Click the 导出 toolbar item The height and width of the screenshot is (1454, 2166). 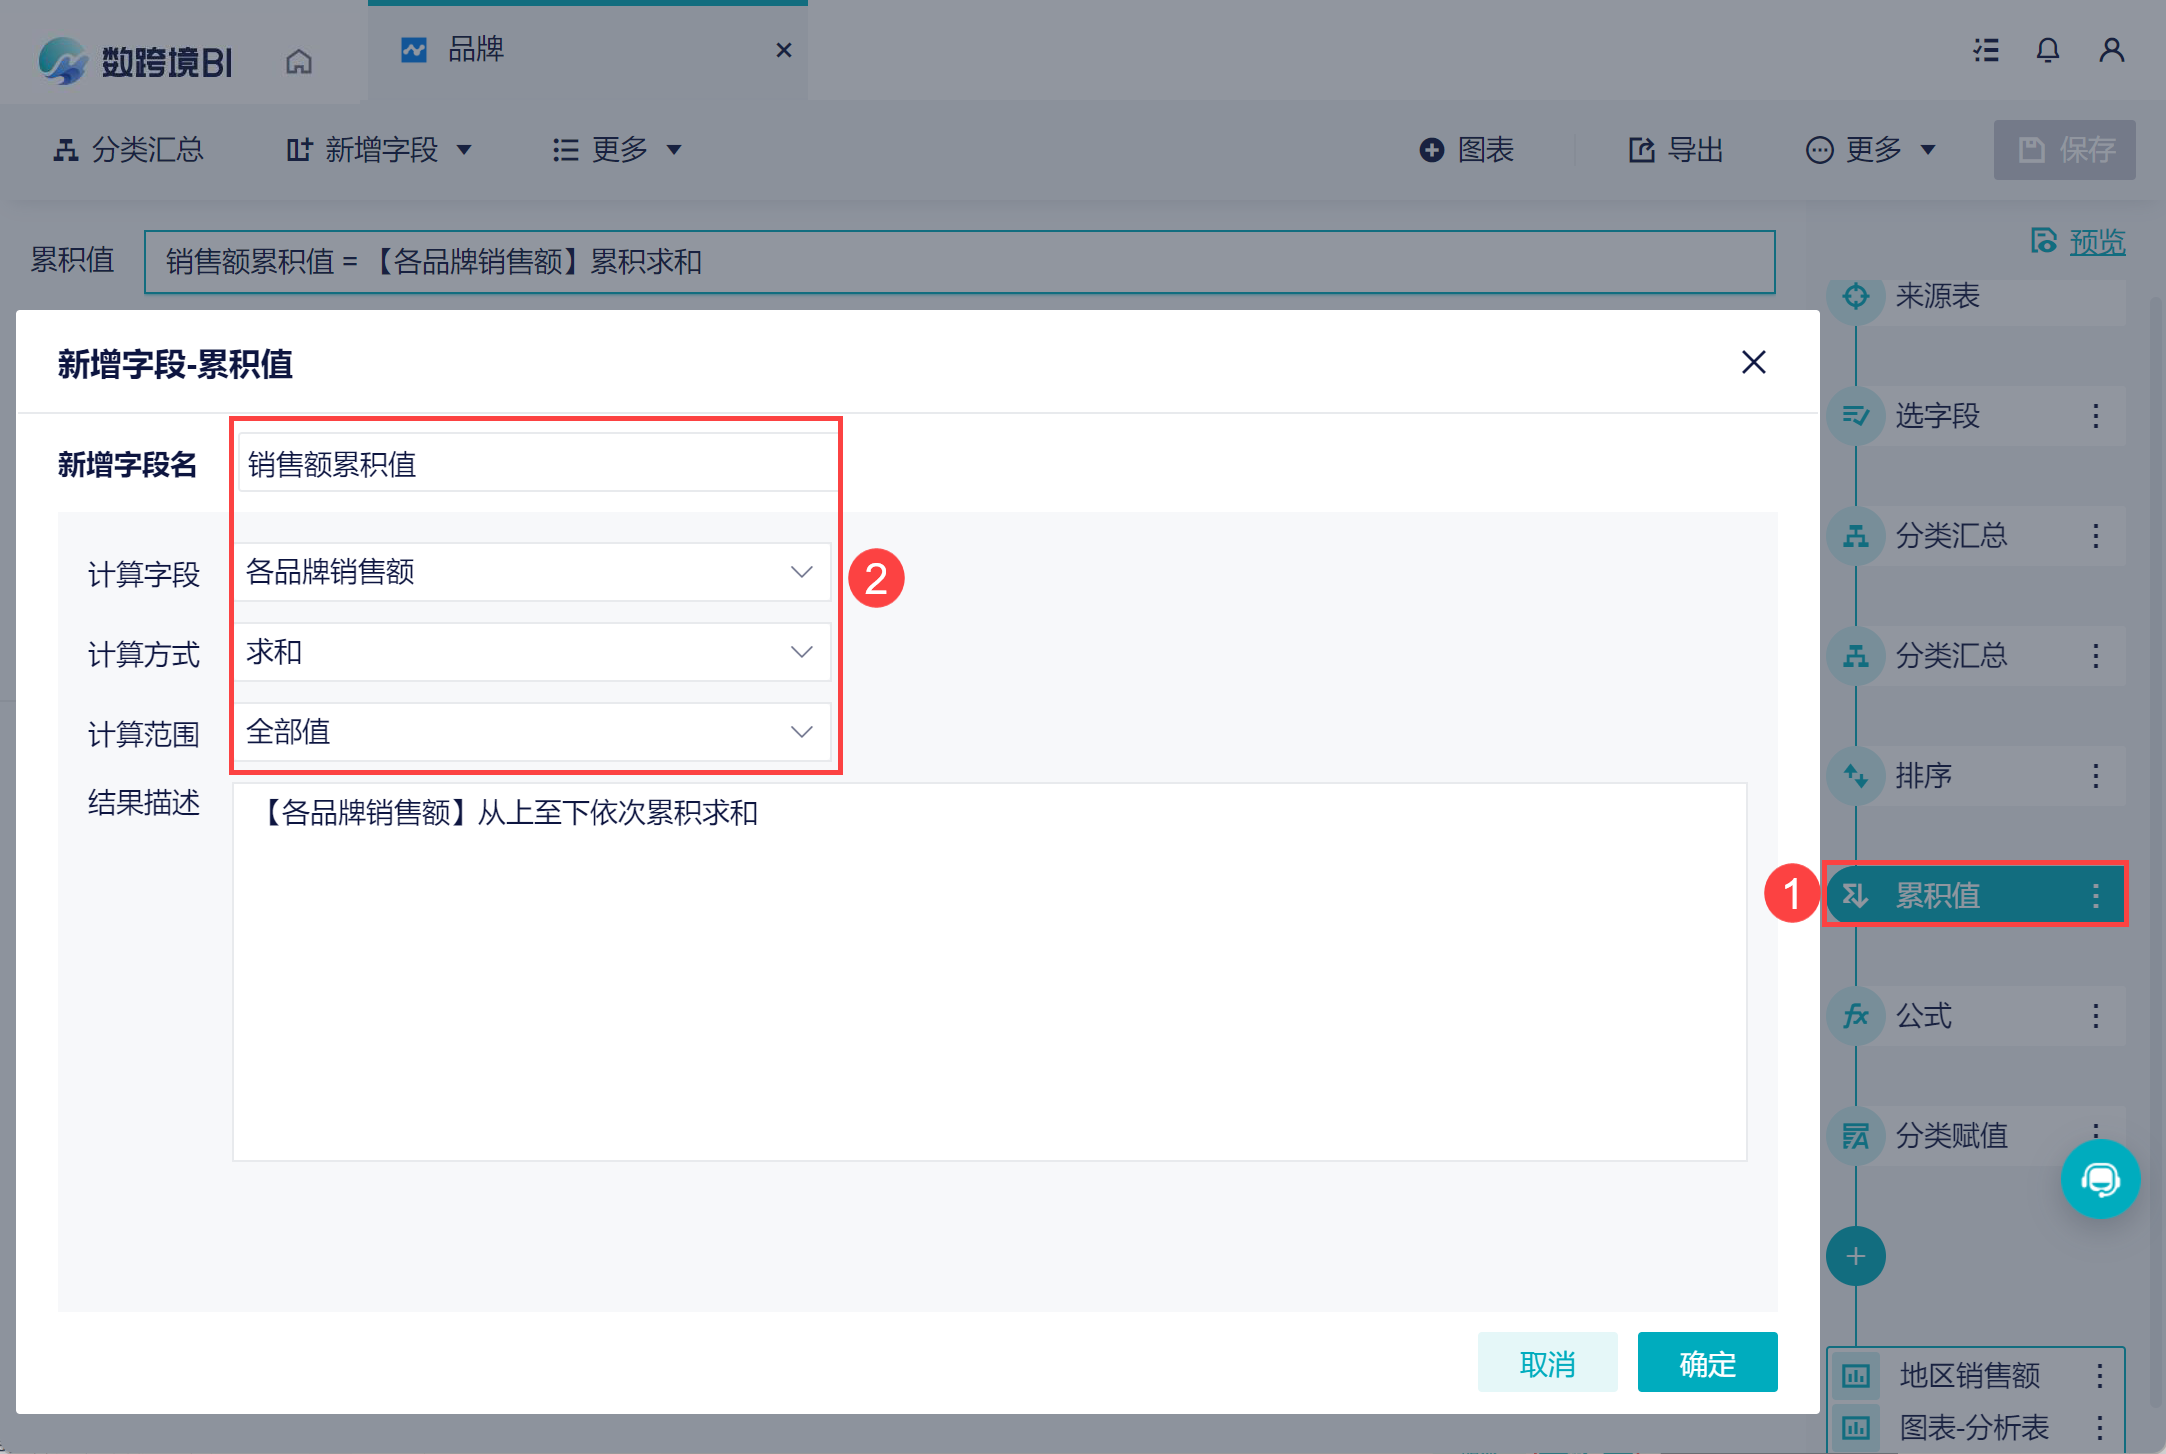tap(1676, 150)
